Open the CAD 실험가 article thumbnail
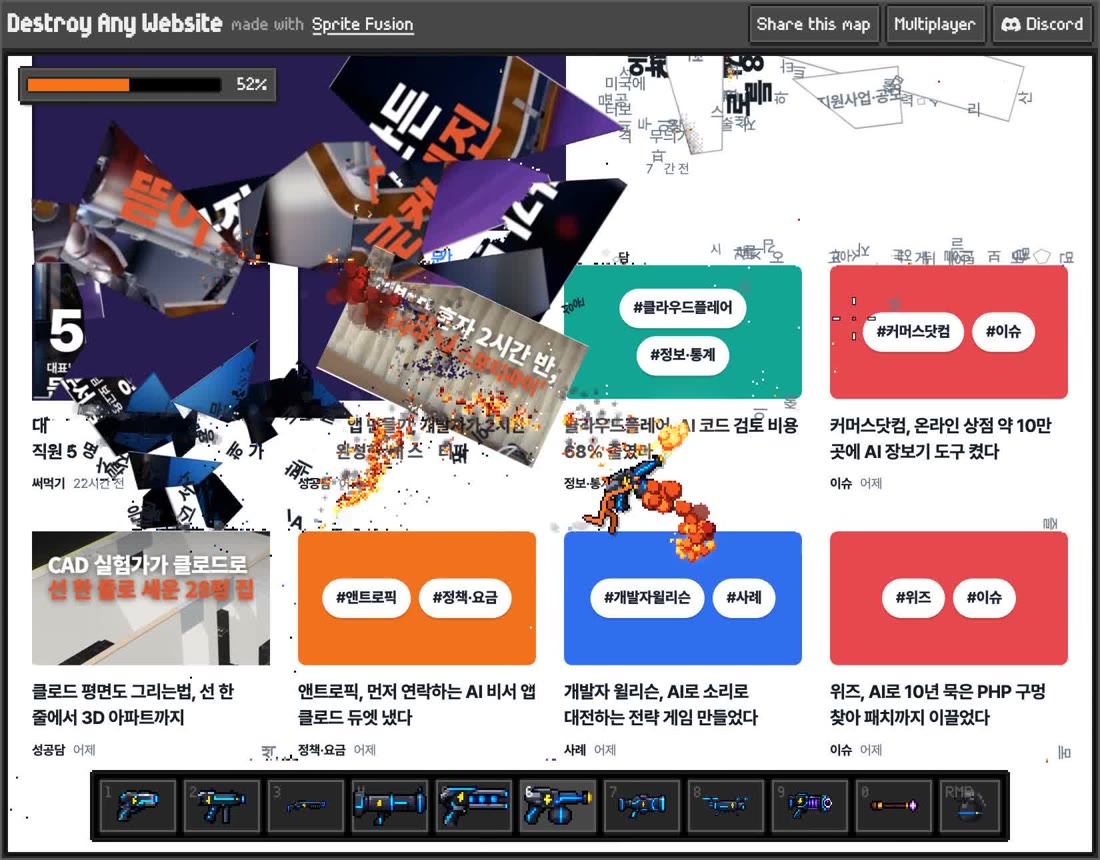The height and width of the screenshot is (860, 1100). tap(151, 598)
